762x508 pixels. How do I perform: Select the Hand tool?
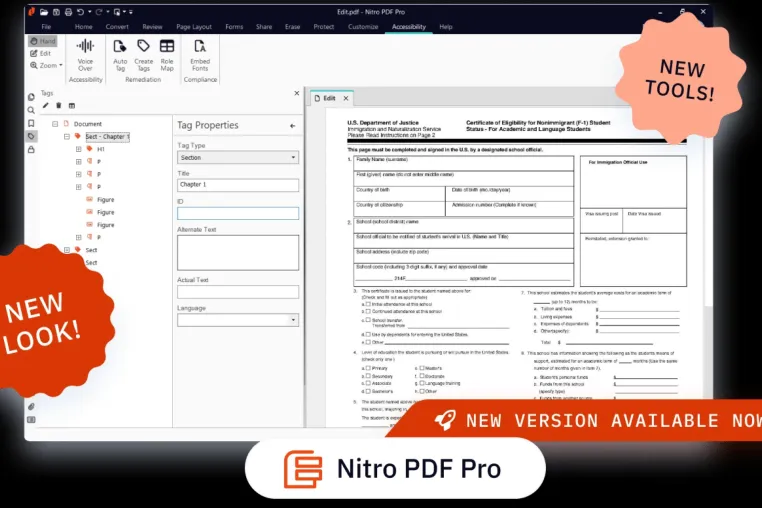click(43, 41)
